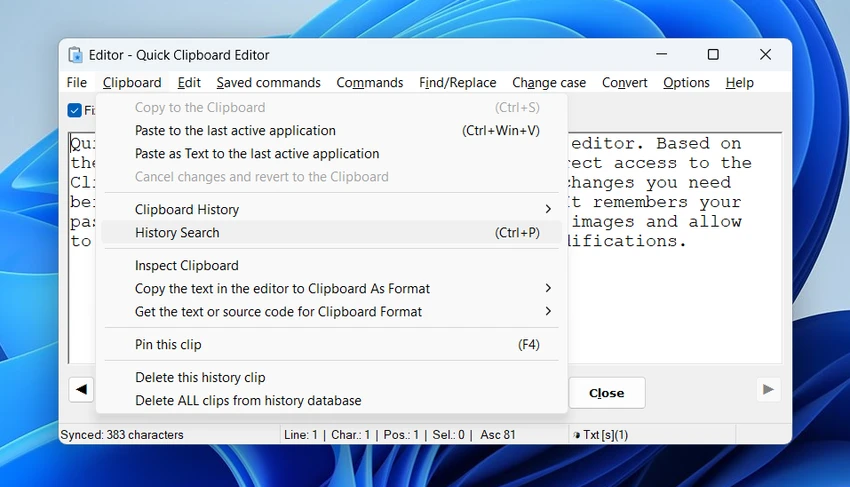Open the Options menu
The width and height of the screenshot is (850, 487).
click(686, 82)
